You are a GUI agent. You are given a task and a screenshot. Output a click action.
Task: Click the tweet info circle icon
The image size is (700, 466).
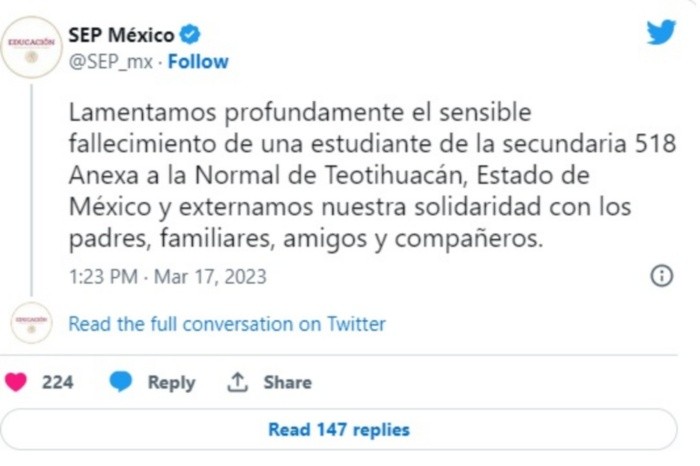[661, 275]
